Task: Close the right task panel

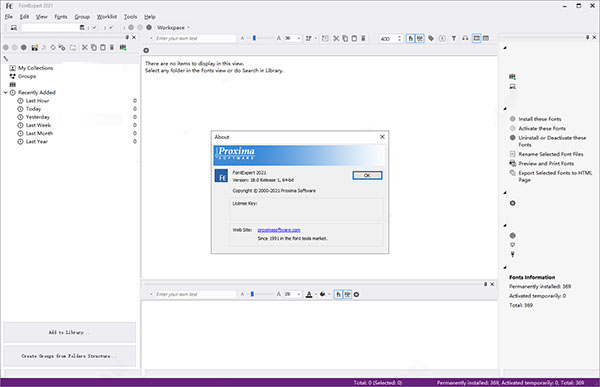Action: (594, 37)
